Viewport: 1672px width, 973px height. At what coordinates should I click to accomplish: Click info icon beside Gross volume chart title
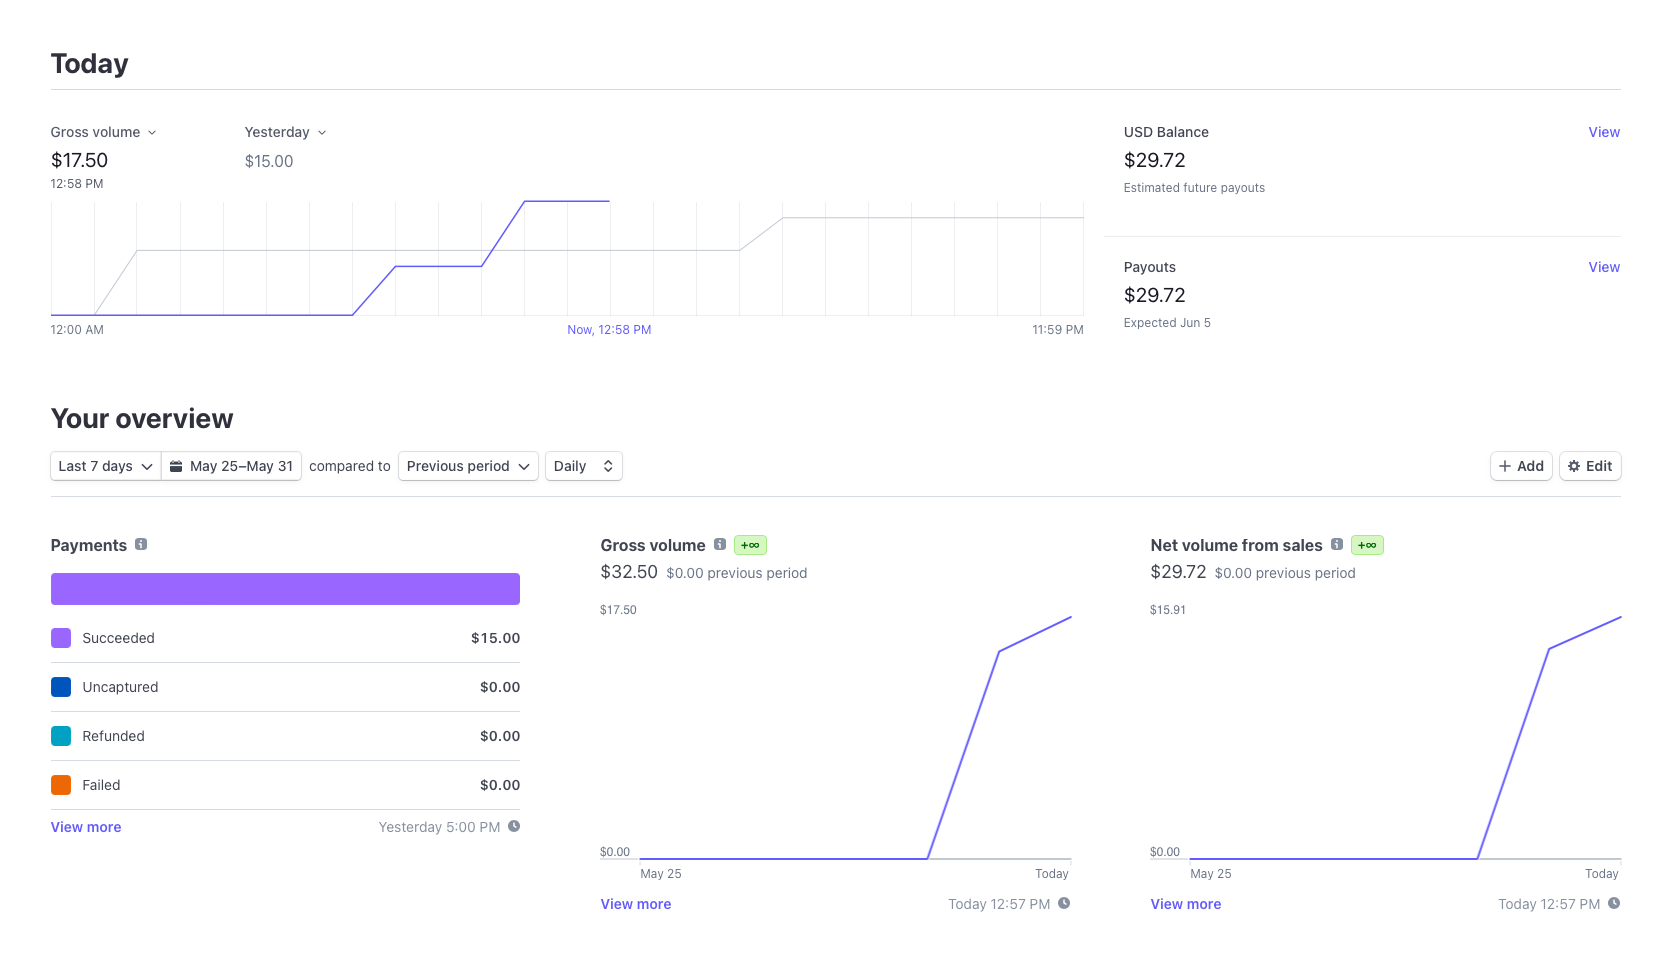[720, 544]
